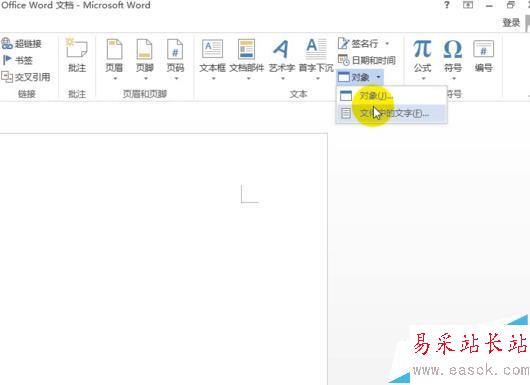This screenshot has width=530, height=385.
Task: Expand the 页码 dropdown arrow
Action: click(x=176, y=78)
